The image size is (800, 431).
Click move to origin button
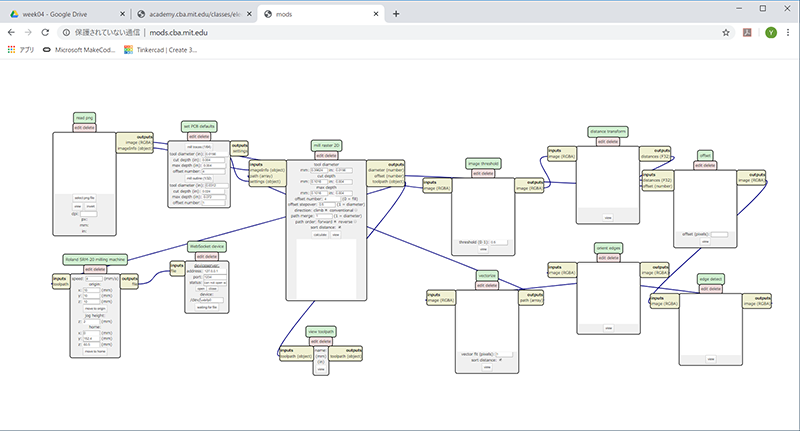tap(95, 309)
